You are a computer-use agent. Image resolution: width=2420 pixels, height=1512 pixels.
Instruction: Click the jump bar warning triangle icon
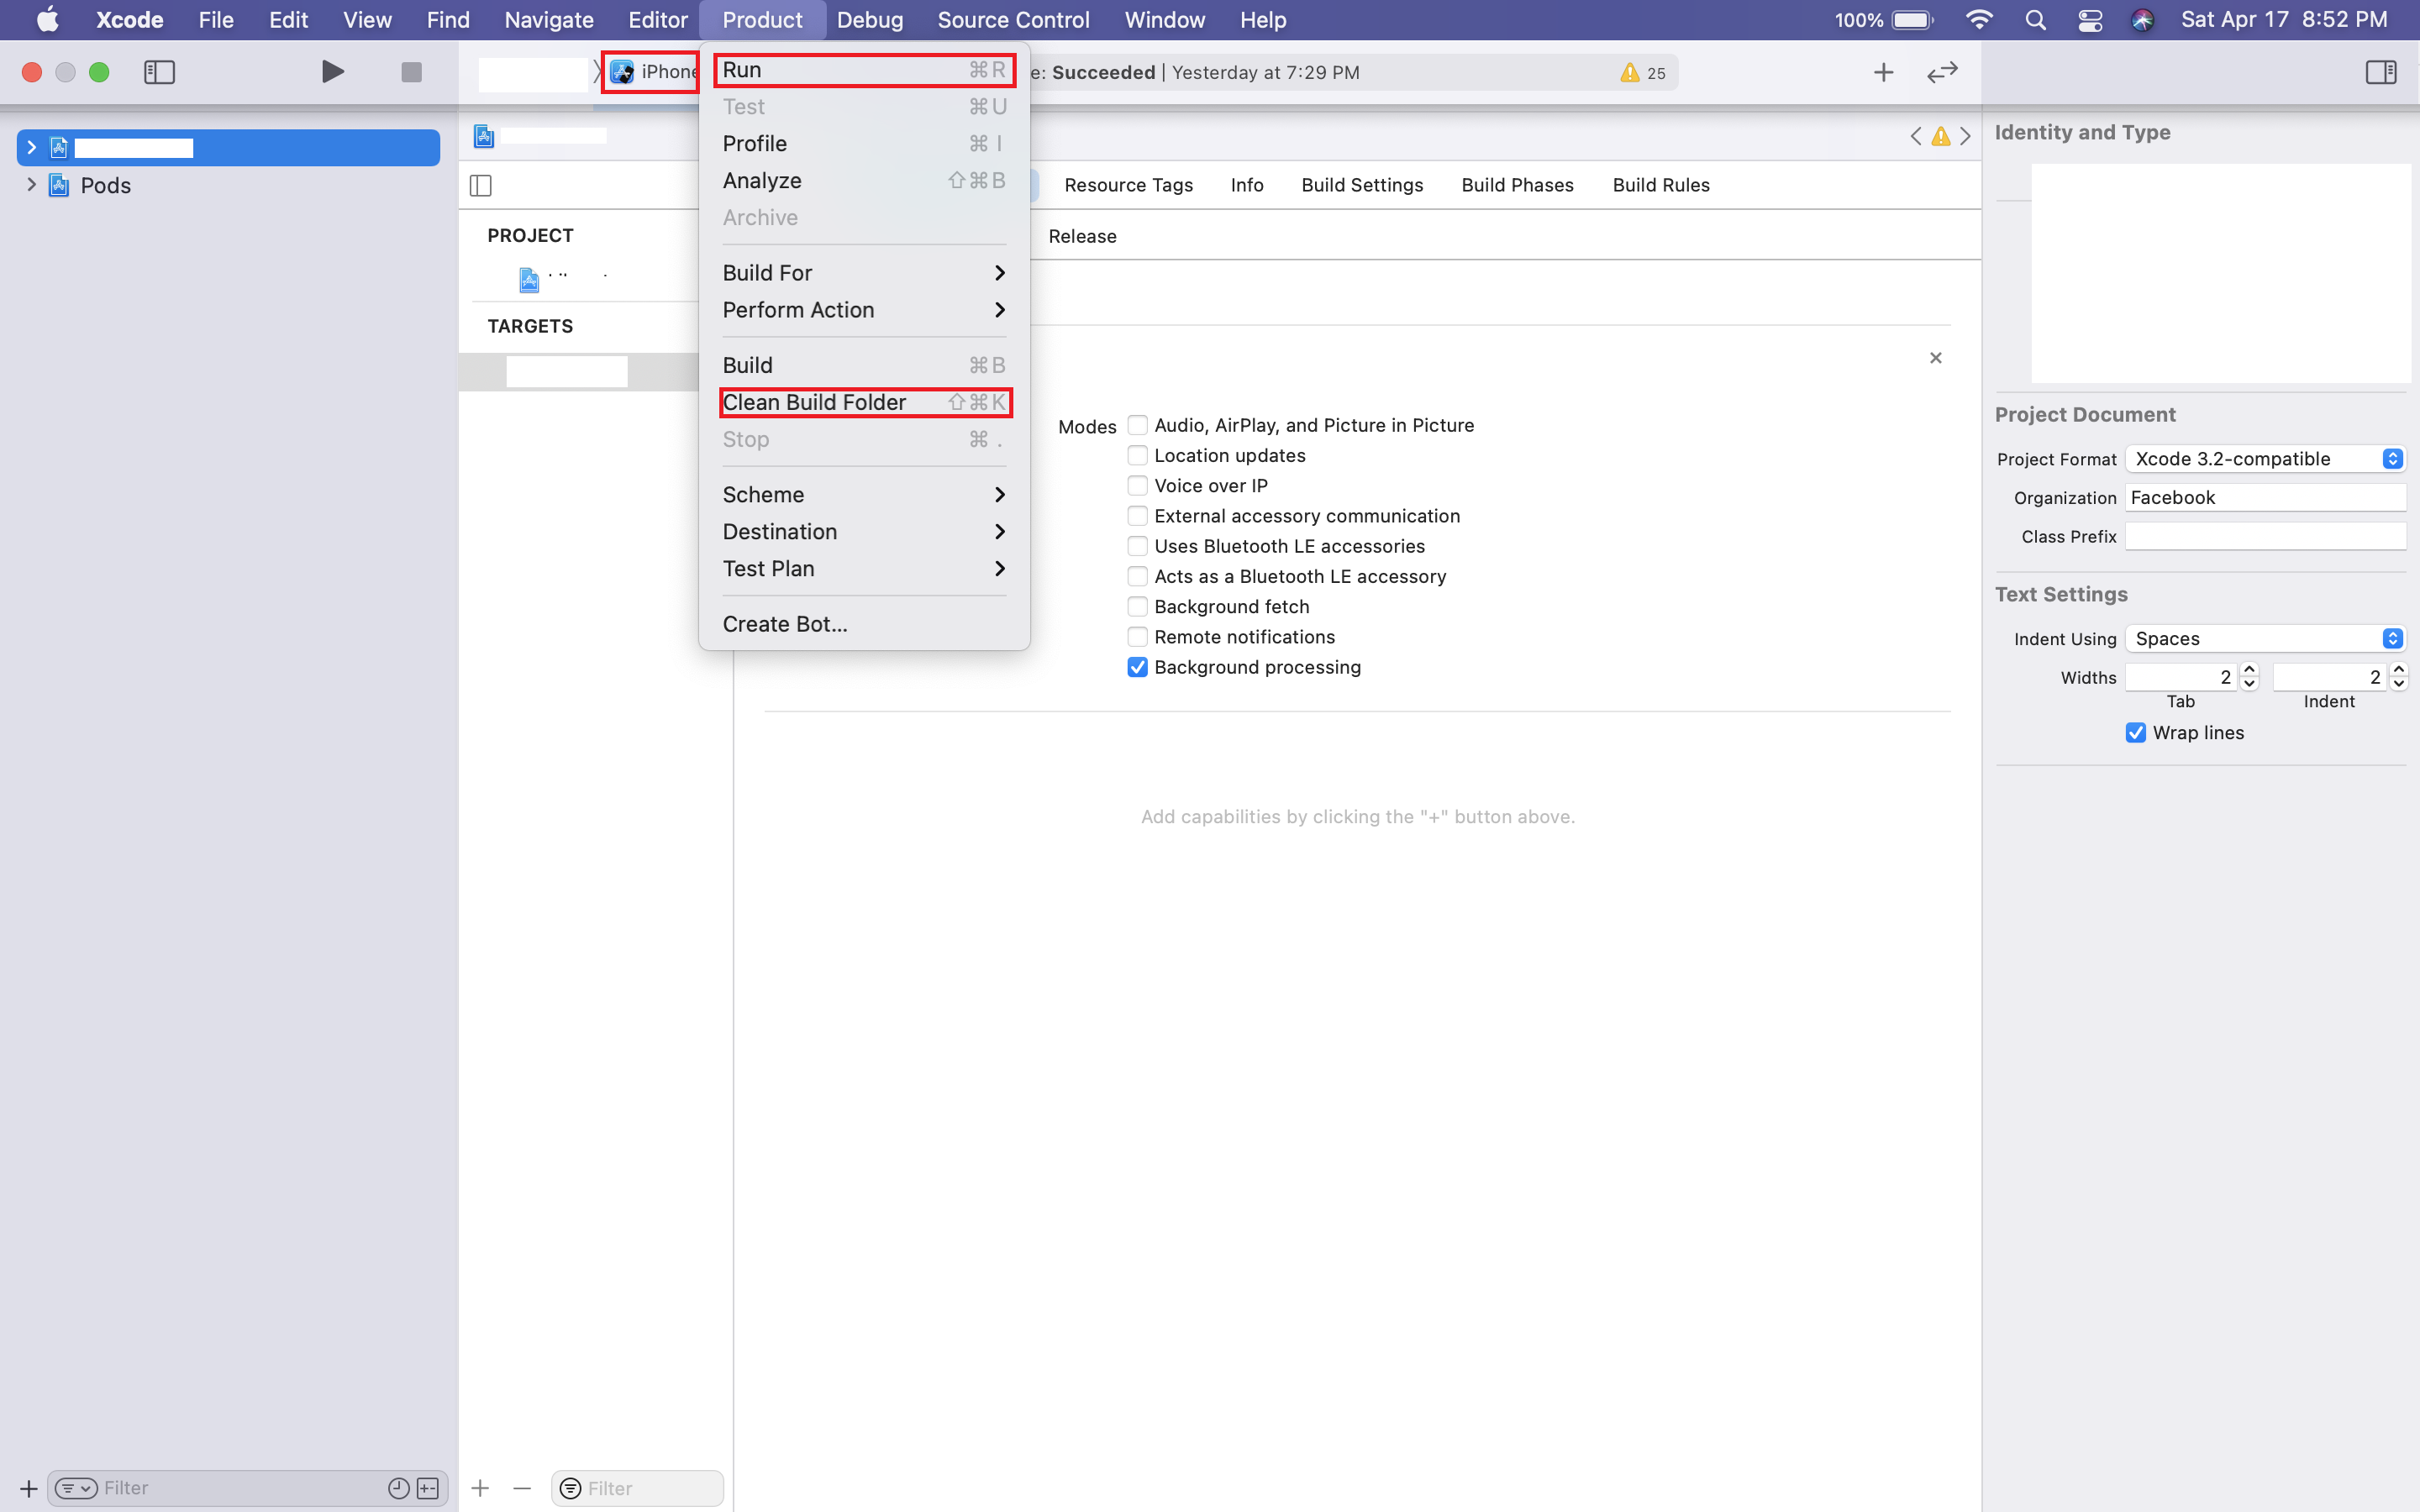[x=1940, y=136]
